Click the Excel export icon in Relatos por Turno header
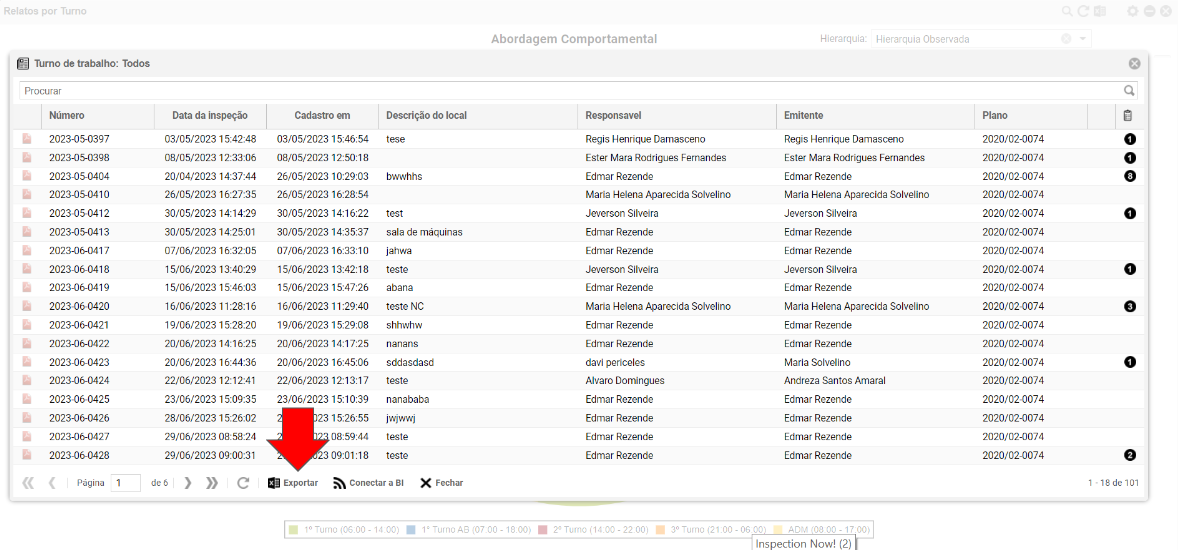1179x550 pixels. (x=1099, y=11)
